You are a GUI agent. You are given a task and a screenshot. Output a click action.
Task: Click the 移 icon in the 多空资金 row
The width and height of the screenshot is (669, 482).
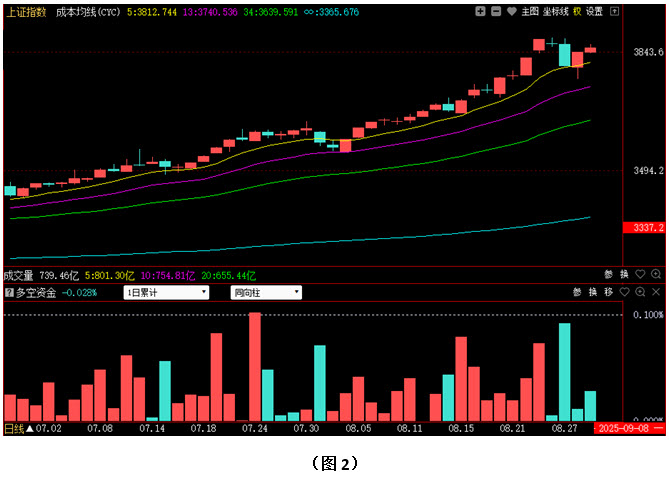tap(609, 292)
